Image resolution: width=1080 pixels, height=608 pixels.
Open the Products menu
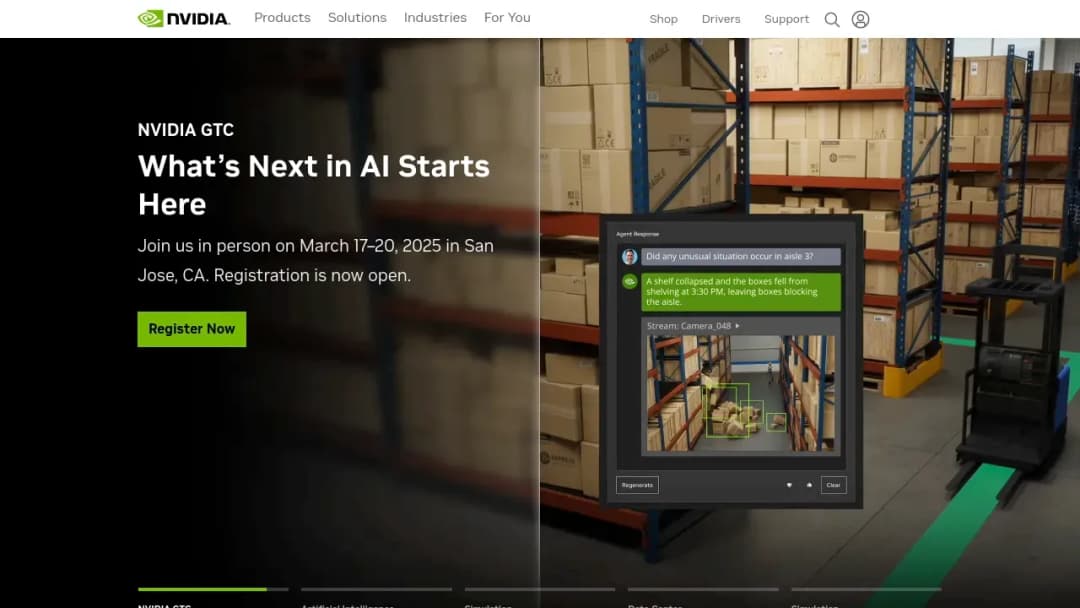coord(282,18)
